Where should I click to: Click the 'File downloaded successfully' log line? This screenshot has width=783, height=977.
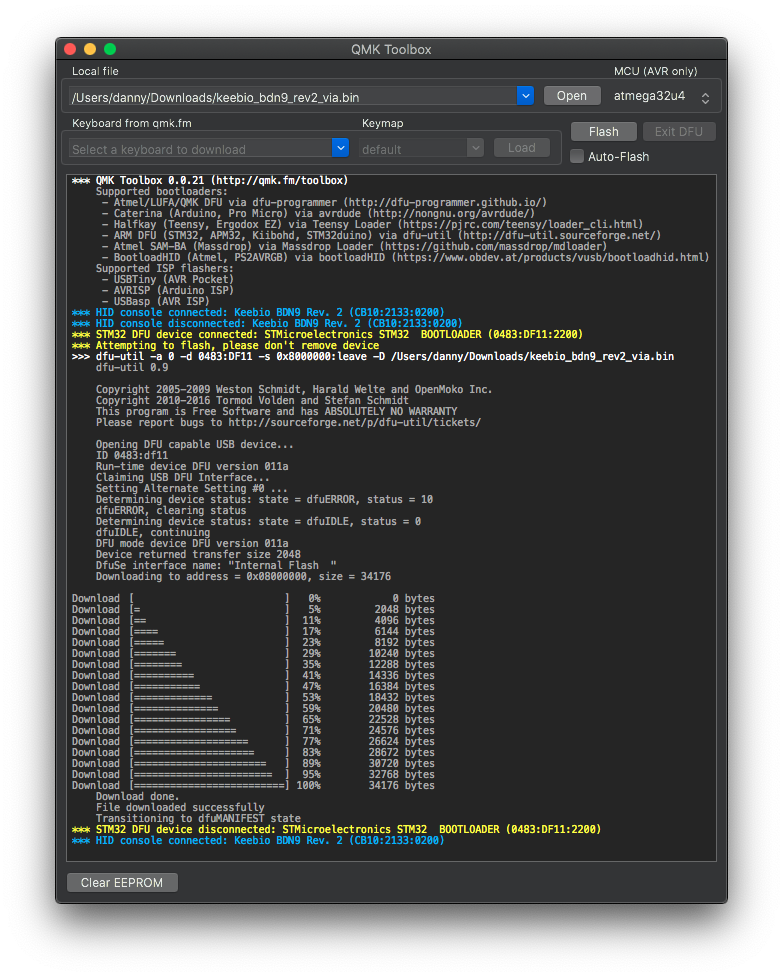point(180,808)
